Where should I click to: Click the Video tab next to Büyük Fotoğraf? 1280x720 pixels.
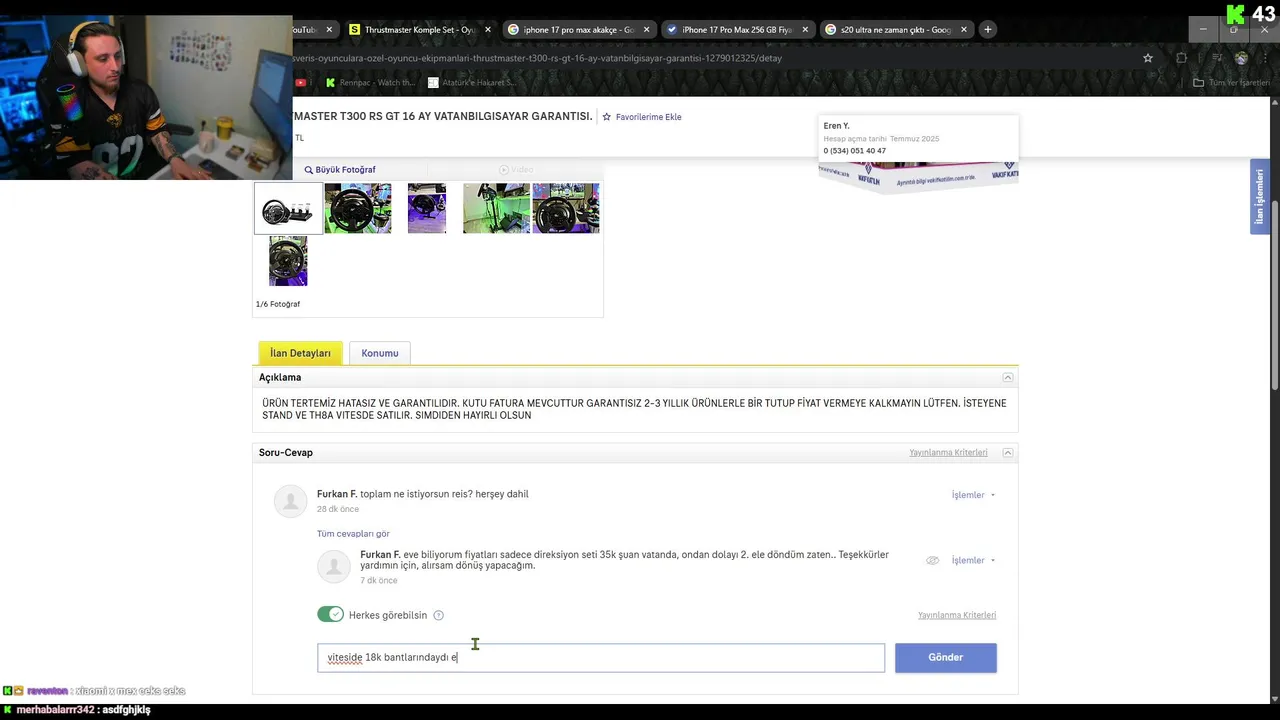tap(517, 170)
